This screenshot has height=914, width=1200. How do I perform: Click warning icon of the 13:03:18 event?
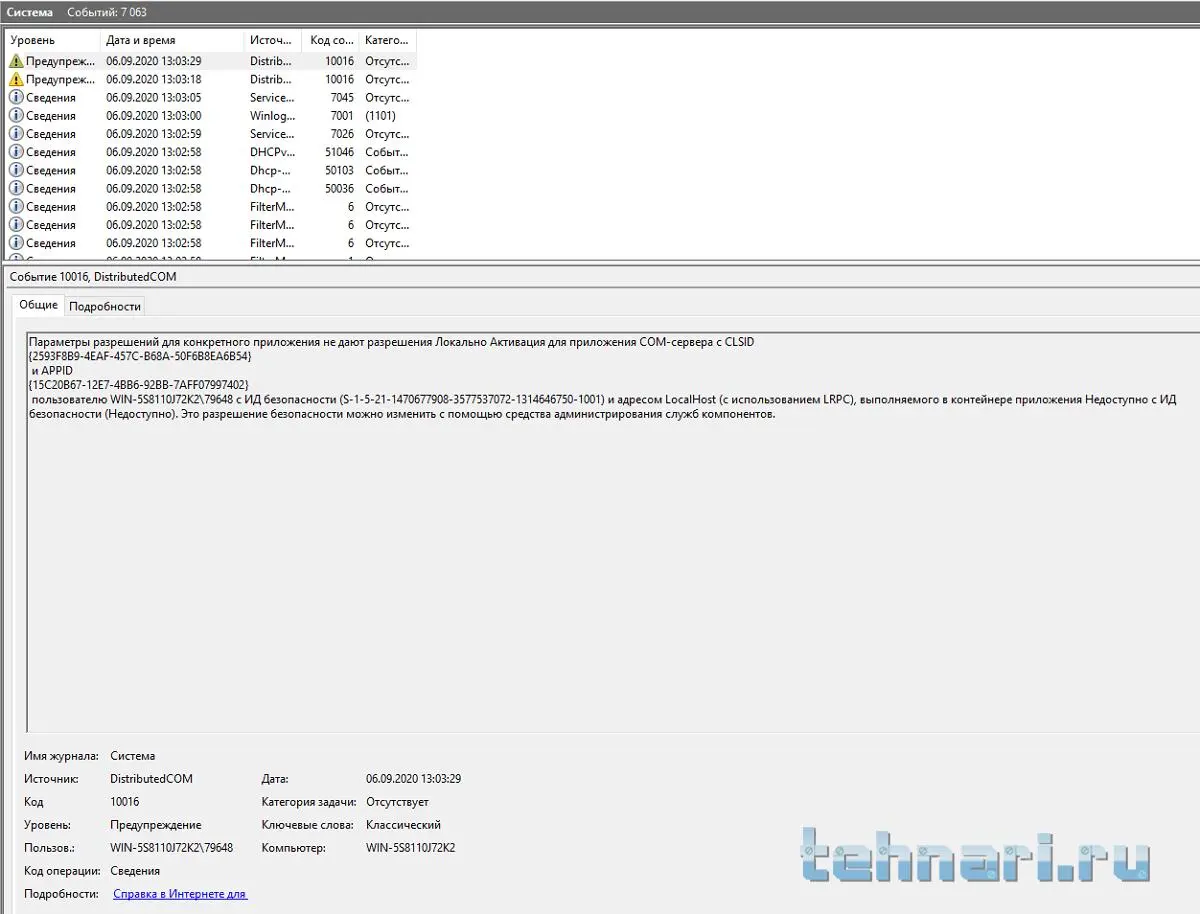click(x=15, y=79)
